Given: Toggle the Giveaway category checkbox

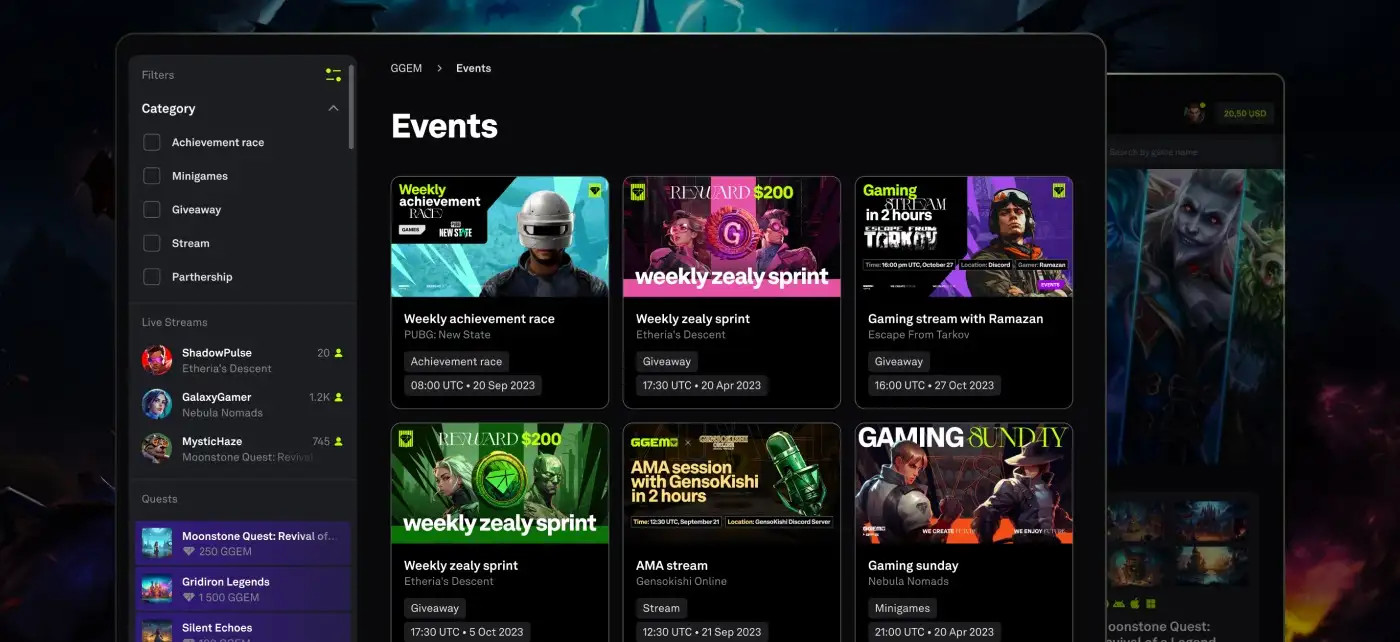Looking at the screenshot, I should [152, 210].
